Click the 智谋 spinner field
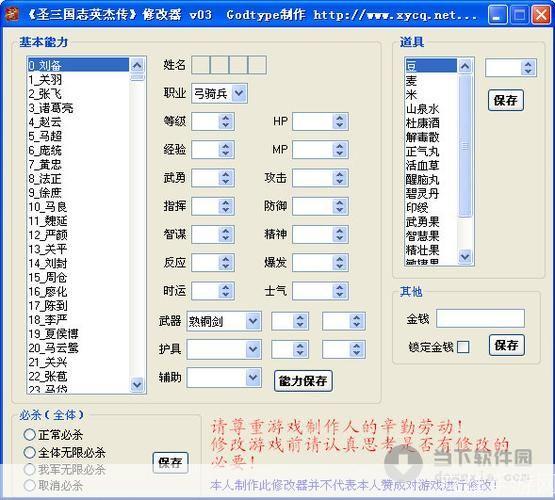 [212, 234]
